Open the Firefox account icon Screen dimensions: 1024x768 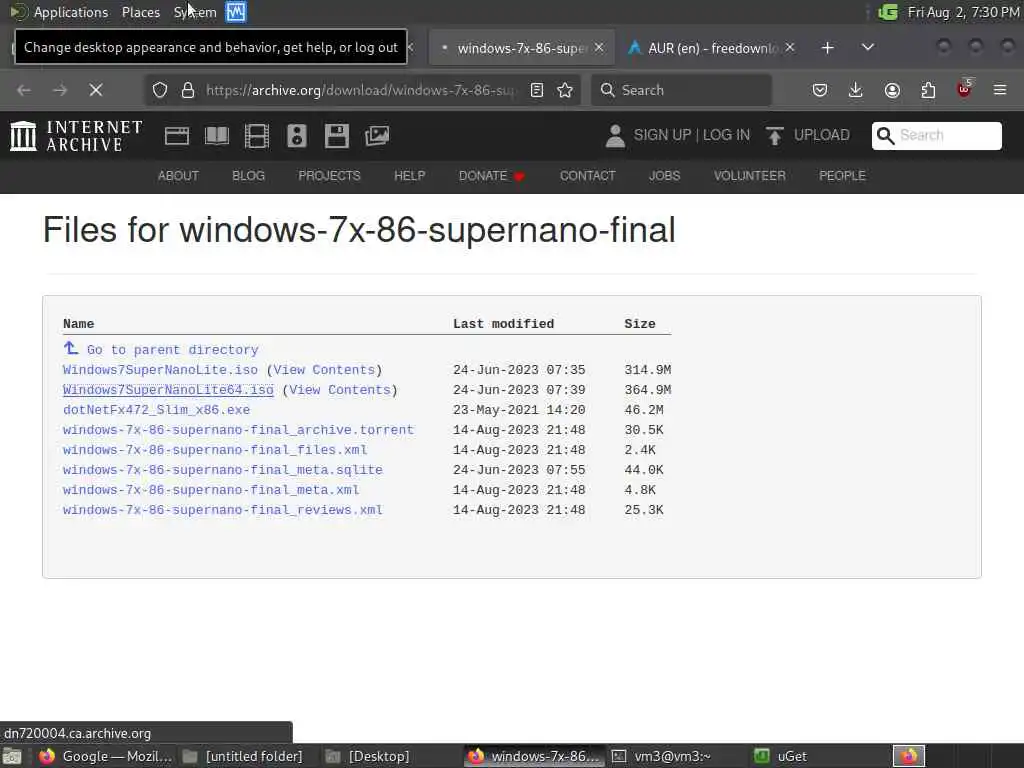pyautogui.click(x=892, y=90)
